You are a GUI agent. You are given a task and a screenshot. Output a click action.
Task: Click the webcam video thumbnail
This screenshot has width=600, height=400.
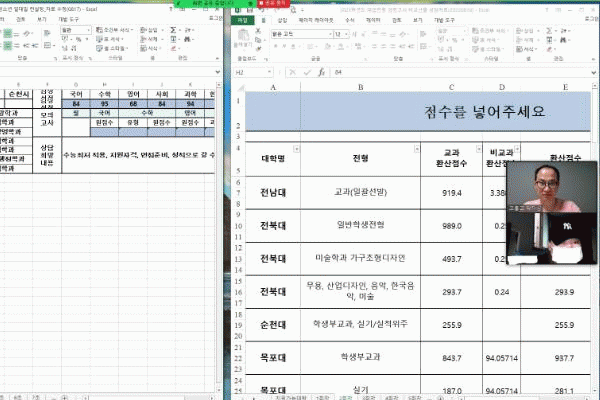pos(552,211)
